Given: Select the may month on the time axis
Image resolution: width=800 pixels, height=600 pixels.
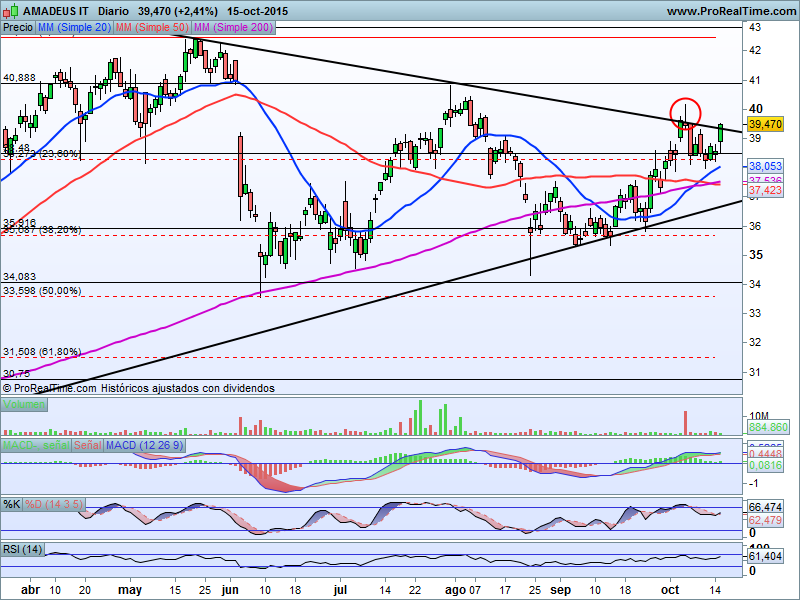Looking at the screenshot, I should coord(130,590).
